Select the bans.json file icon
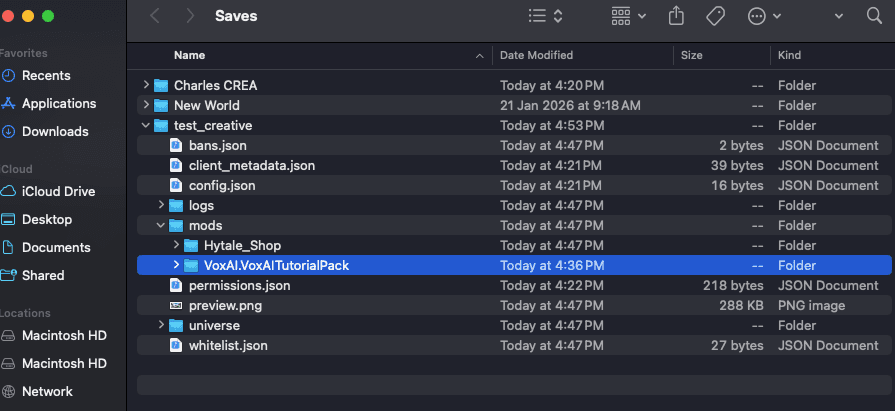The image size is (895, 411). pyautogui.click(x=176, y=145)
